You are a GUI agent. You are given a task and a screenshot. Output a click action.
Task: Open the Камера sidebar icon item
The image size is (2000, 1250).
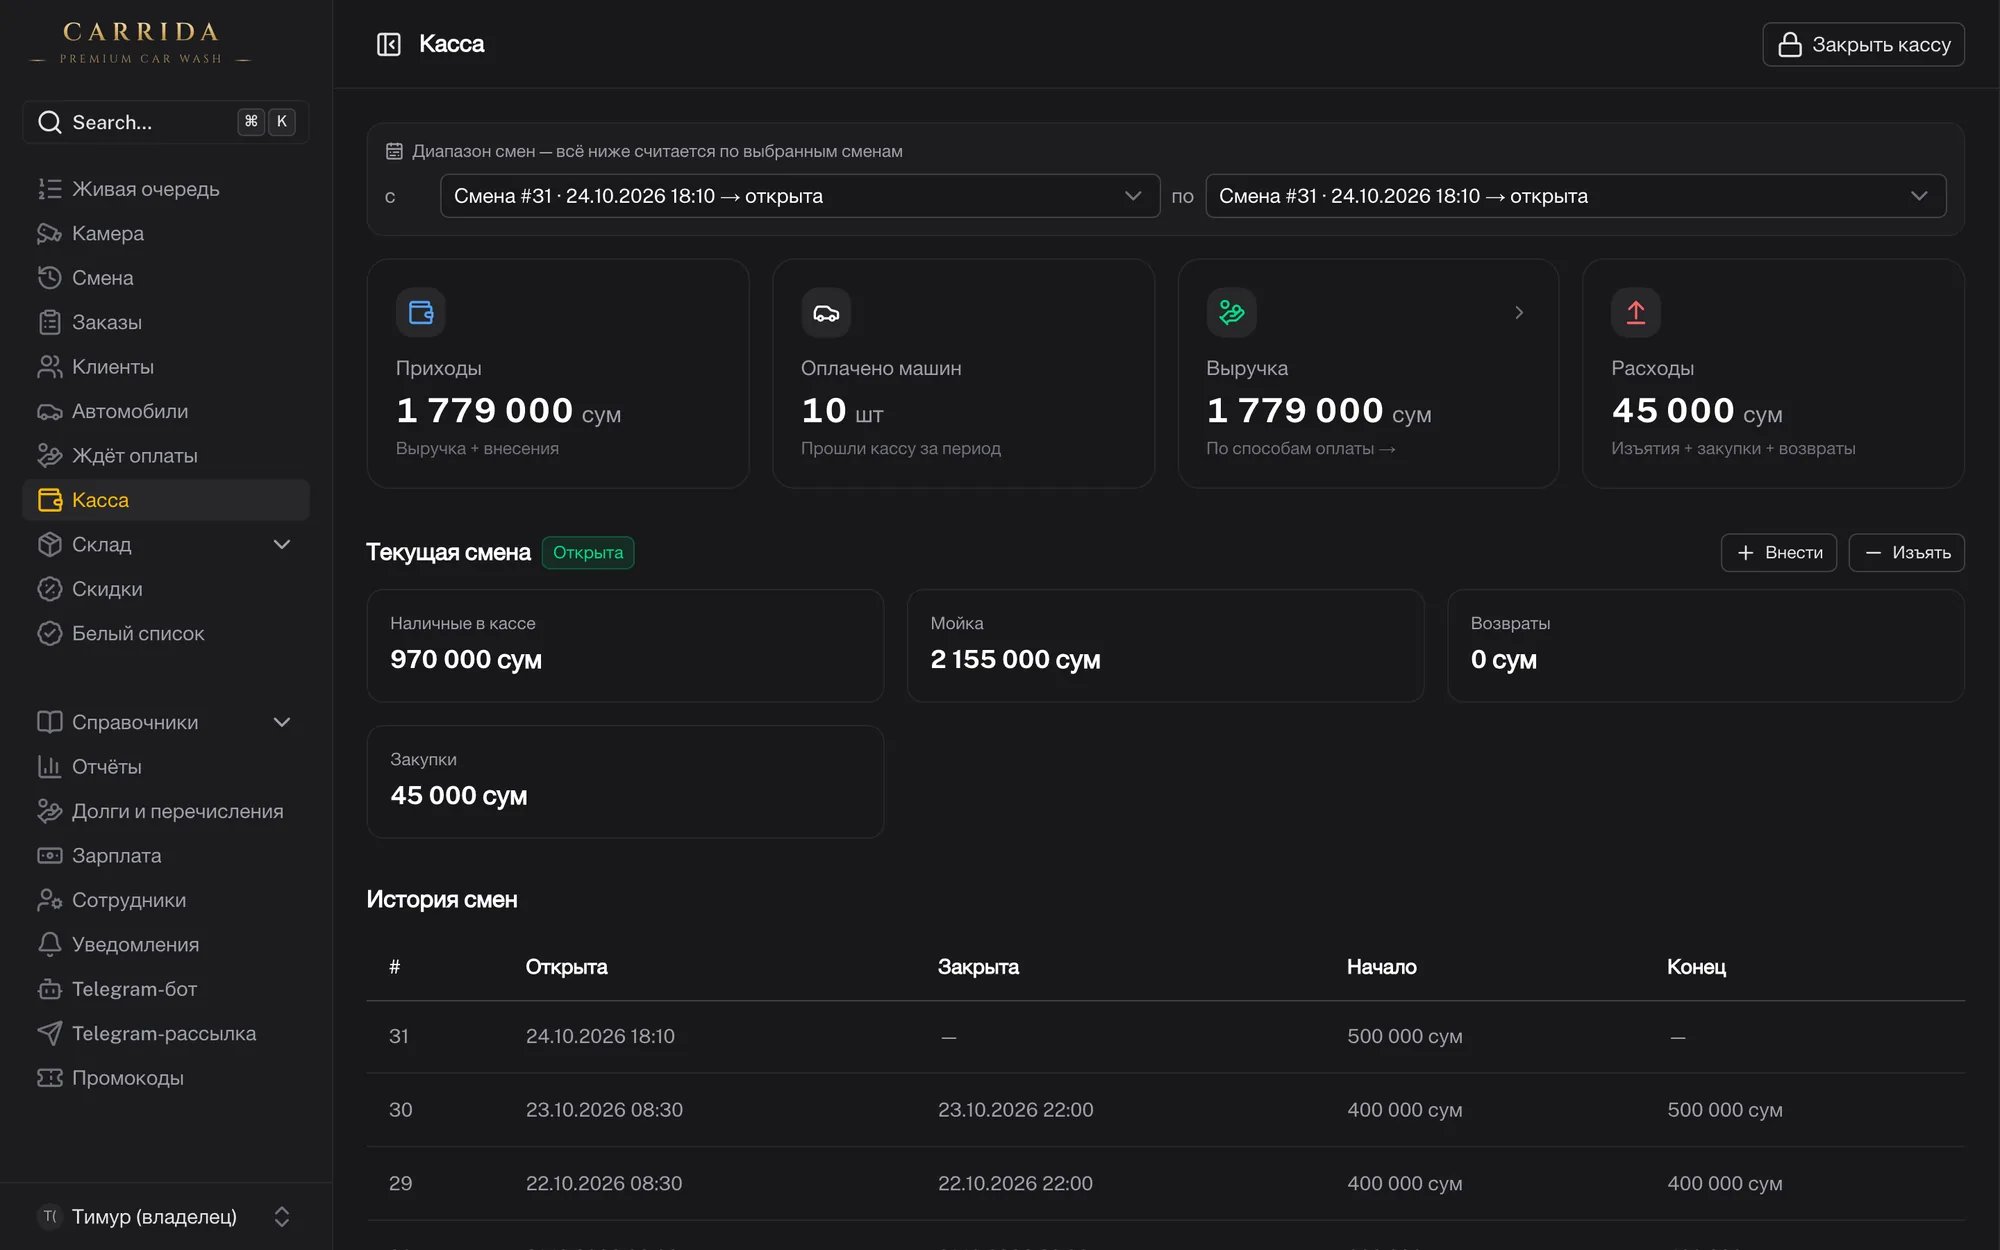pyautogui.click(x=49, y=233)
